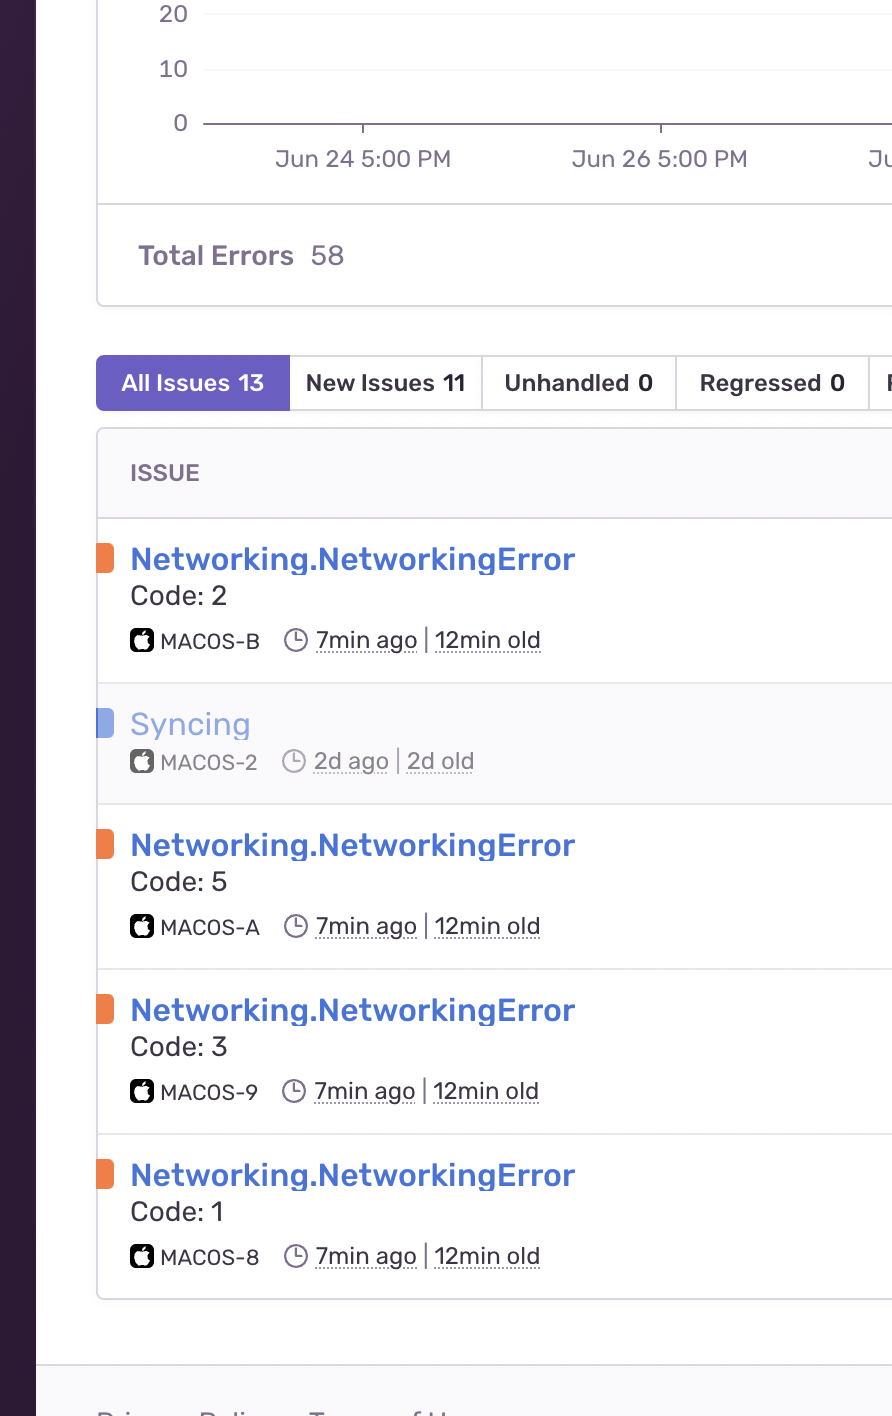Open Networking.NetworkingError issue with Code: 1

[x=353, y=1175]
